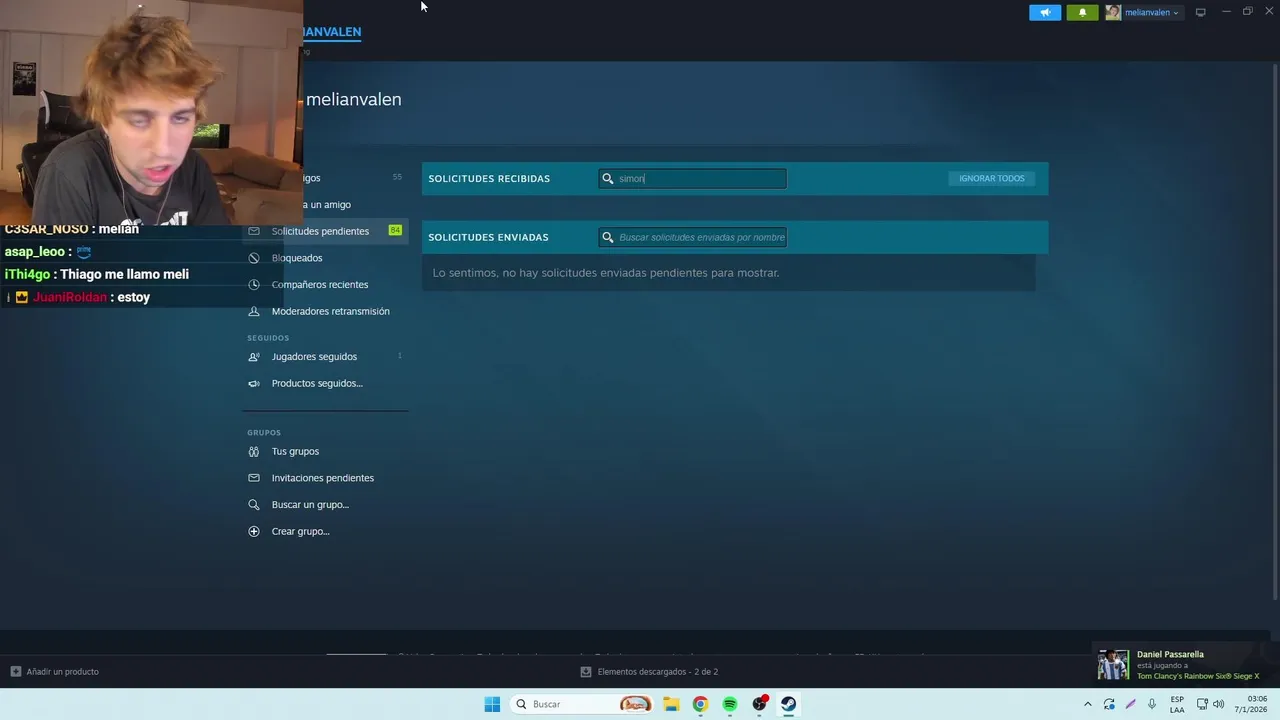Open Crear grupo...
The width and height of the screenshot is (1280, 720).
coord(300,531)
